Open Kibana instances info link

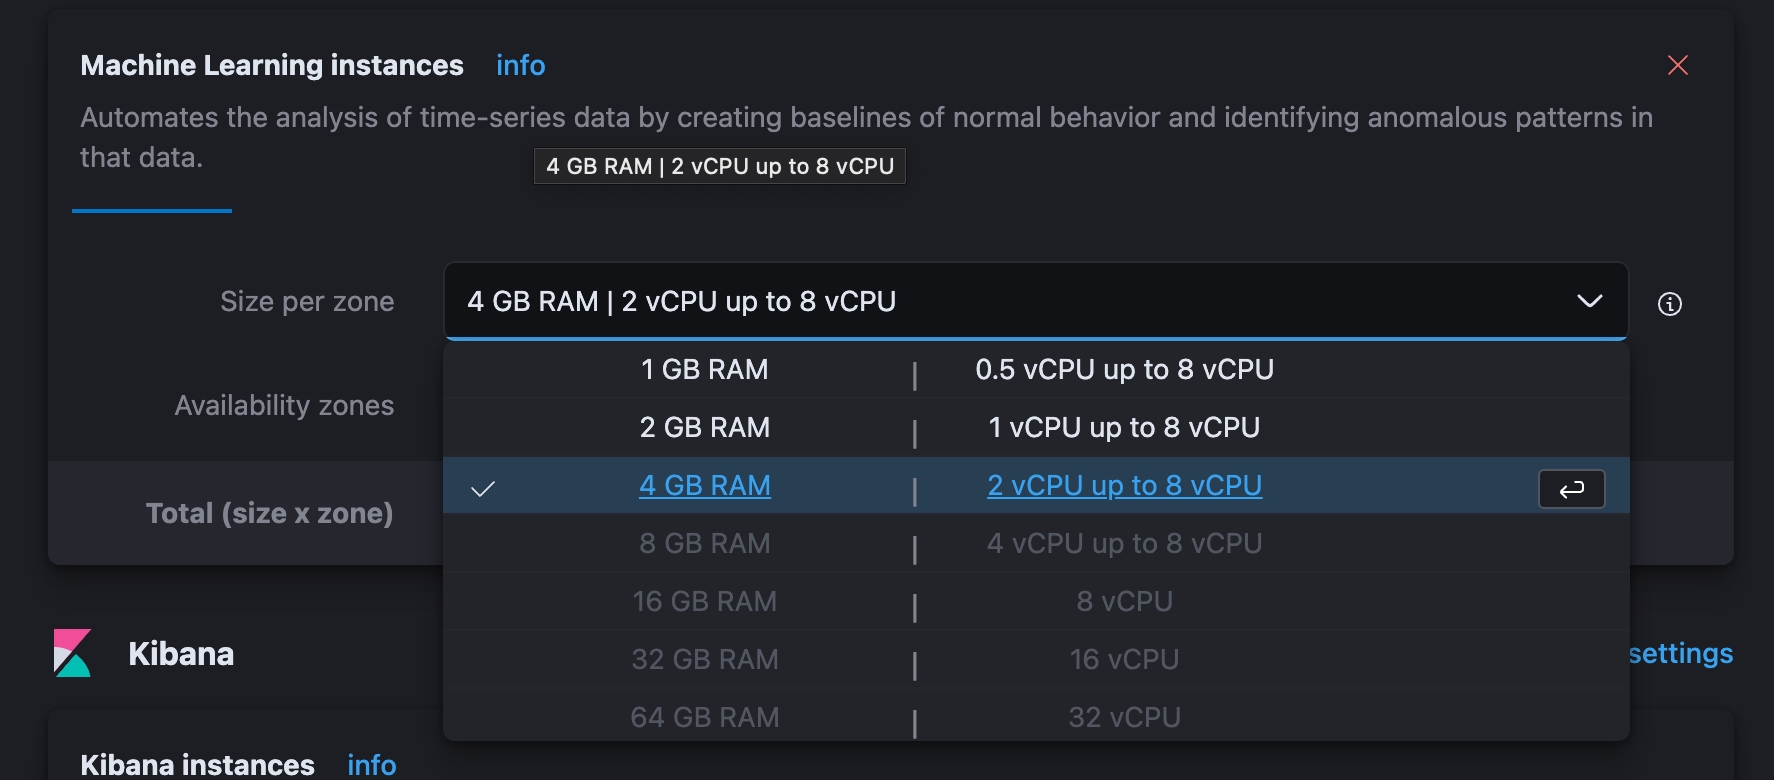point(372,765)
